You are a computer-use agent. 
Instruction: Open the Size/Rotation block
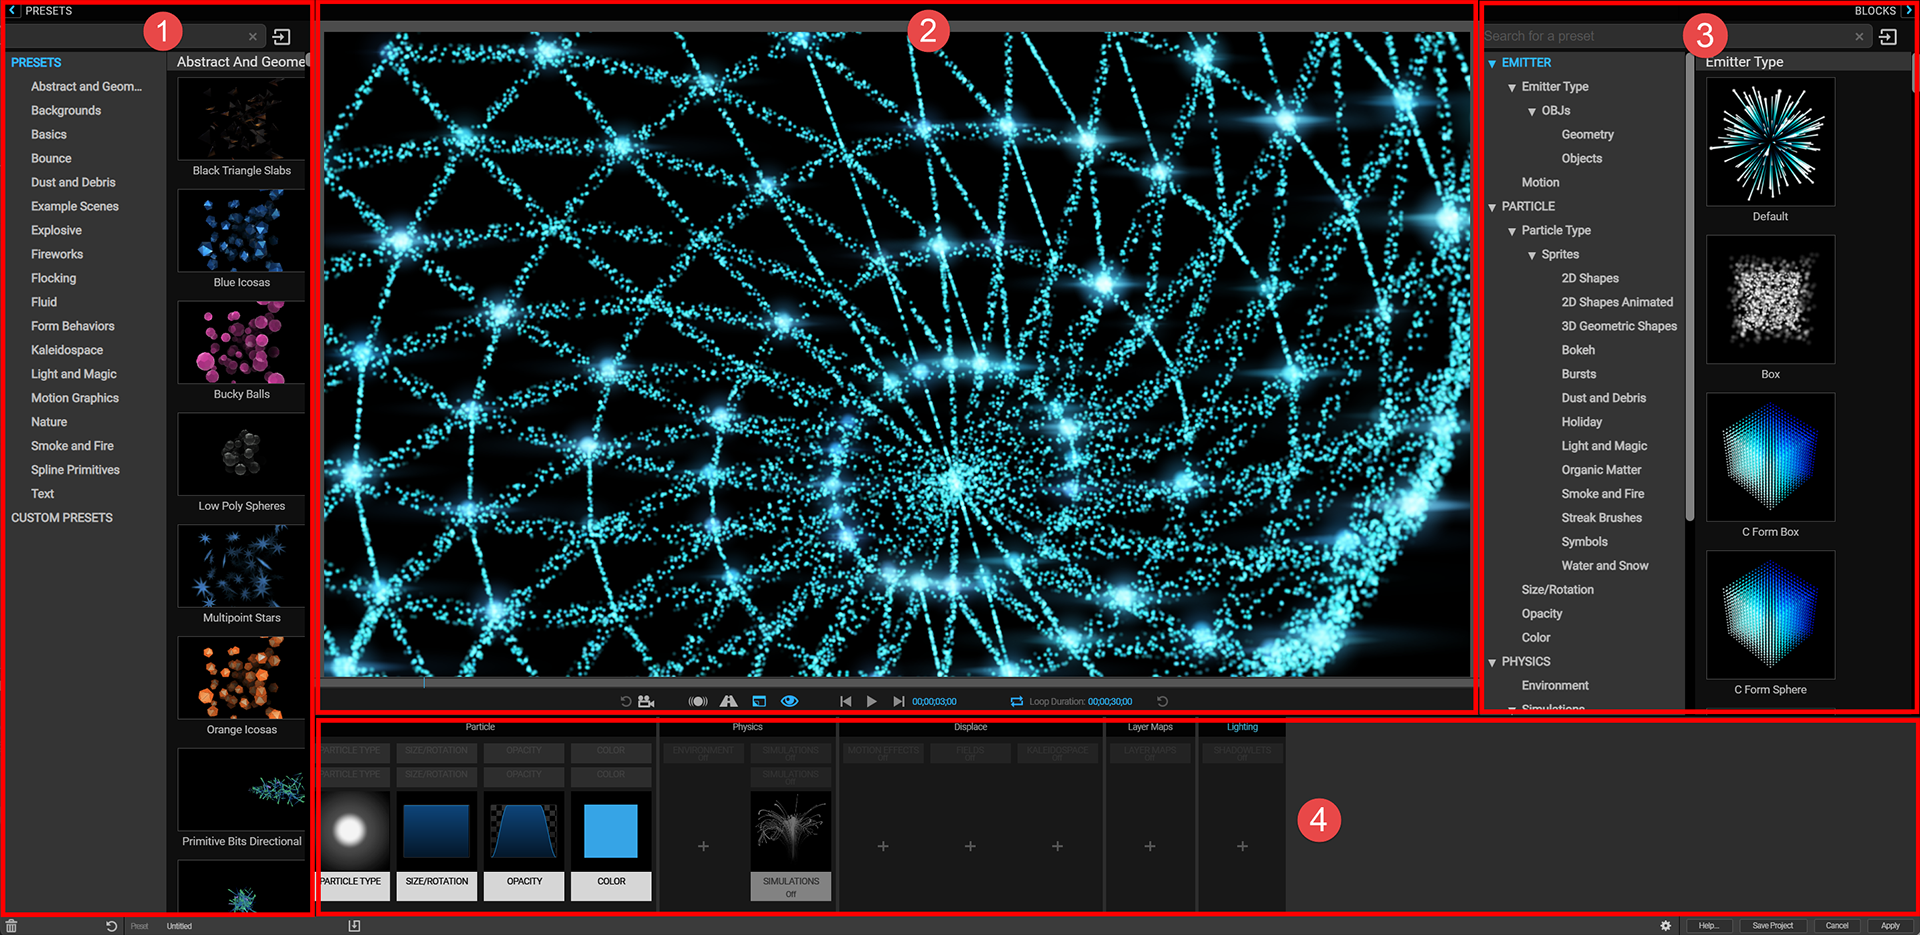pos(437,846)
